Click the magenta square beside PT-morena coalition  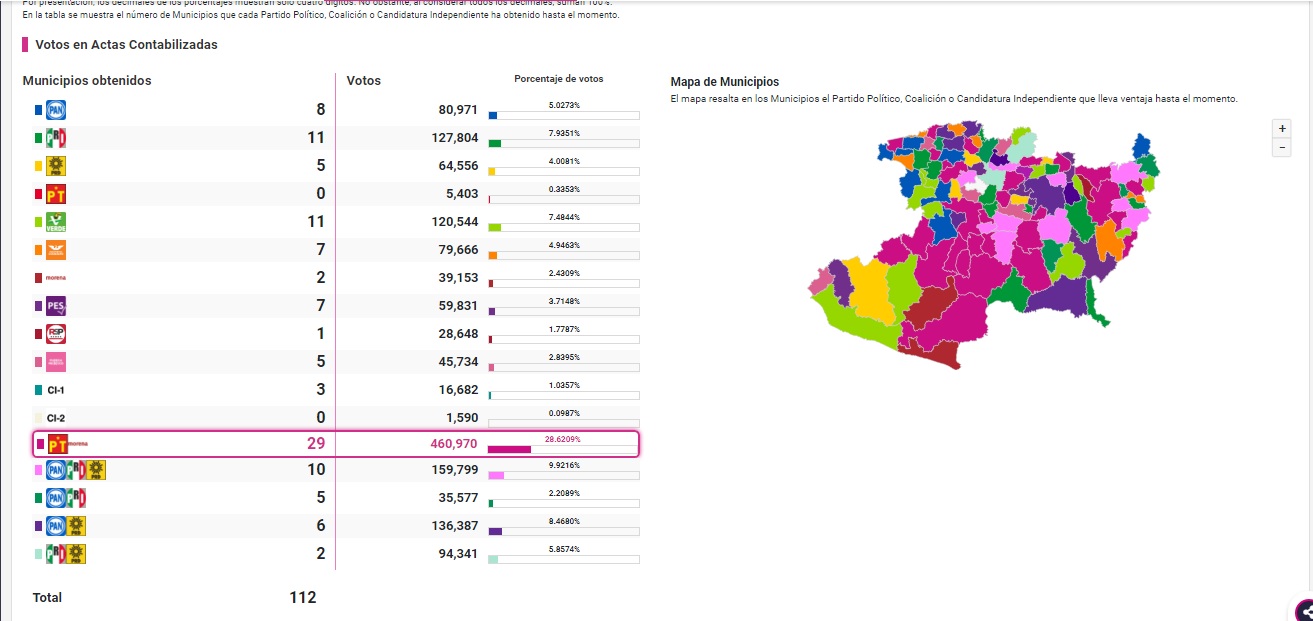40,444
